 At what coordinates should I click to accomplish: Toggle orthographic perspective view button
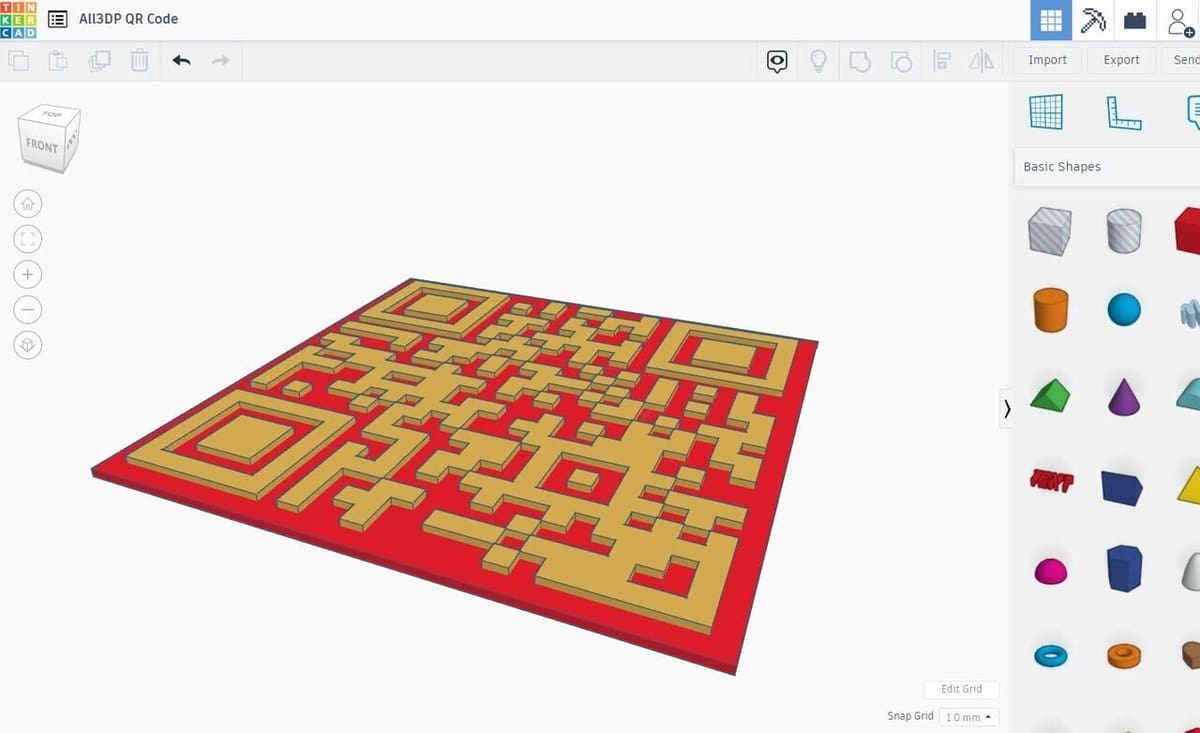click(28, 345)
